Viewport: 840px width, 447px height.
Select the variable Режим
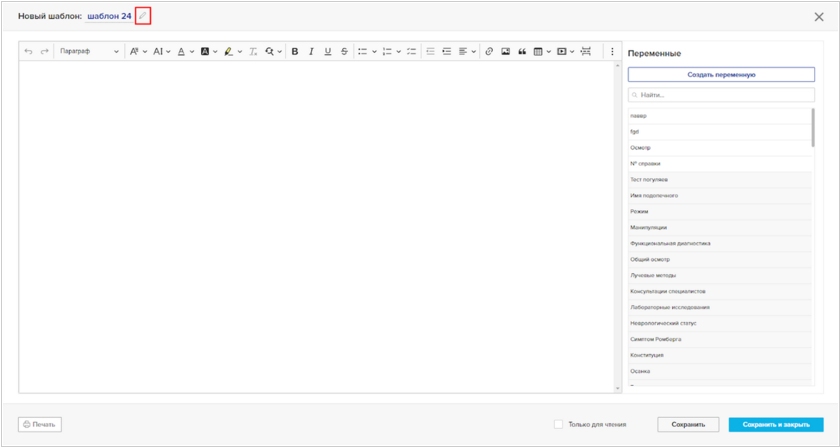point(720,212)
